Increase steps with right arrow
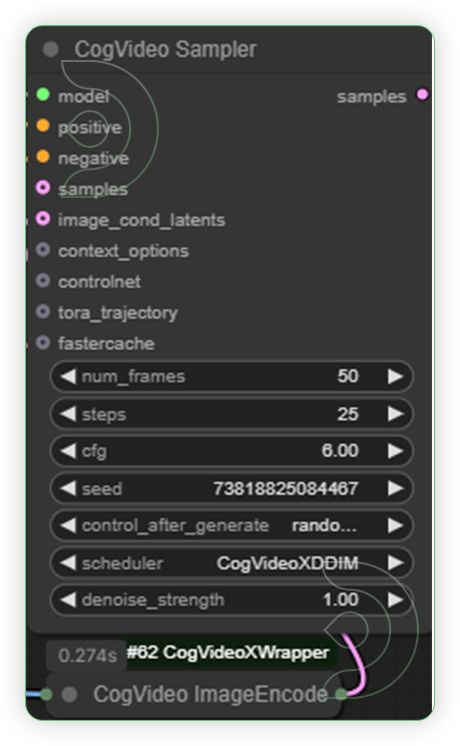The height and width of the screenshot is (746, 460). pos(395,414)
